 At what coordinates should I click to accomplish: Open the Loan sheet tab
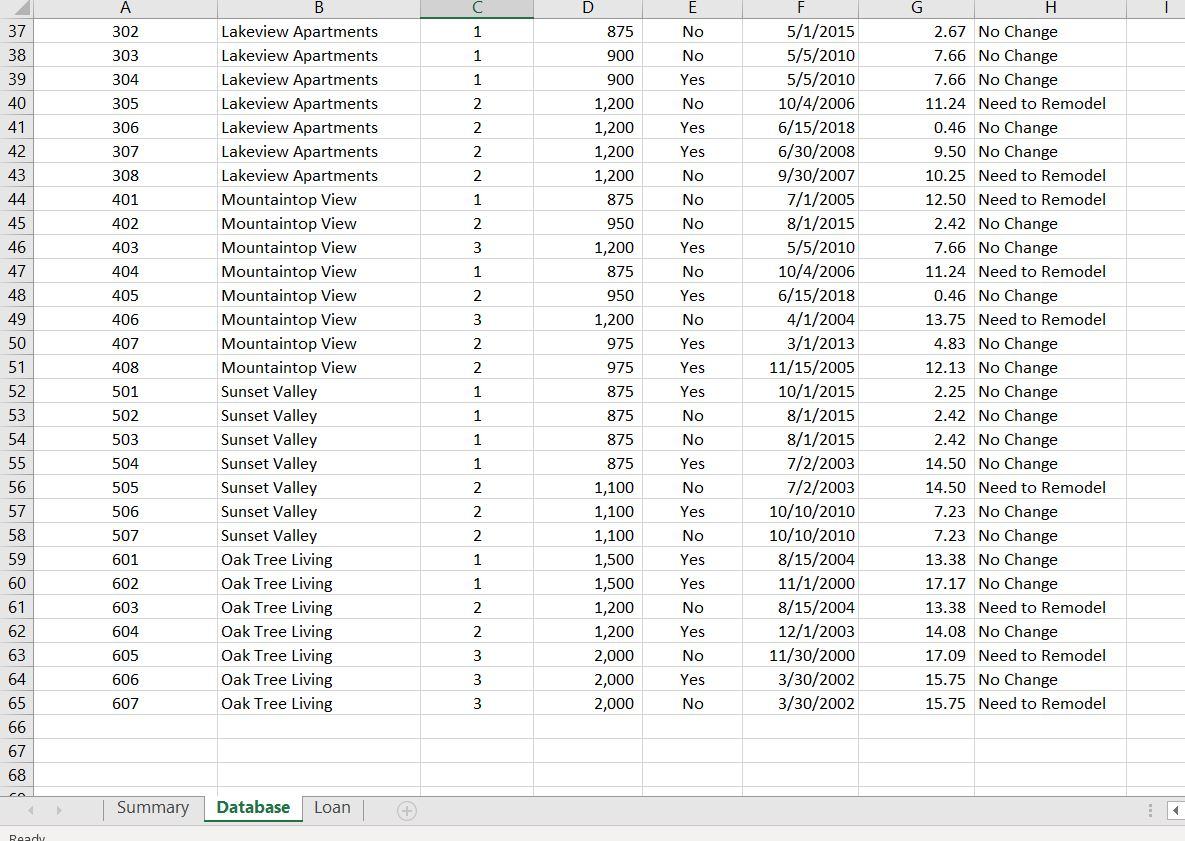[332, 807]
